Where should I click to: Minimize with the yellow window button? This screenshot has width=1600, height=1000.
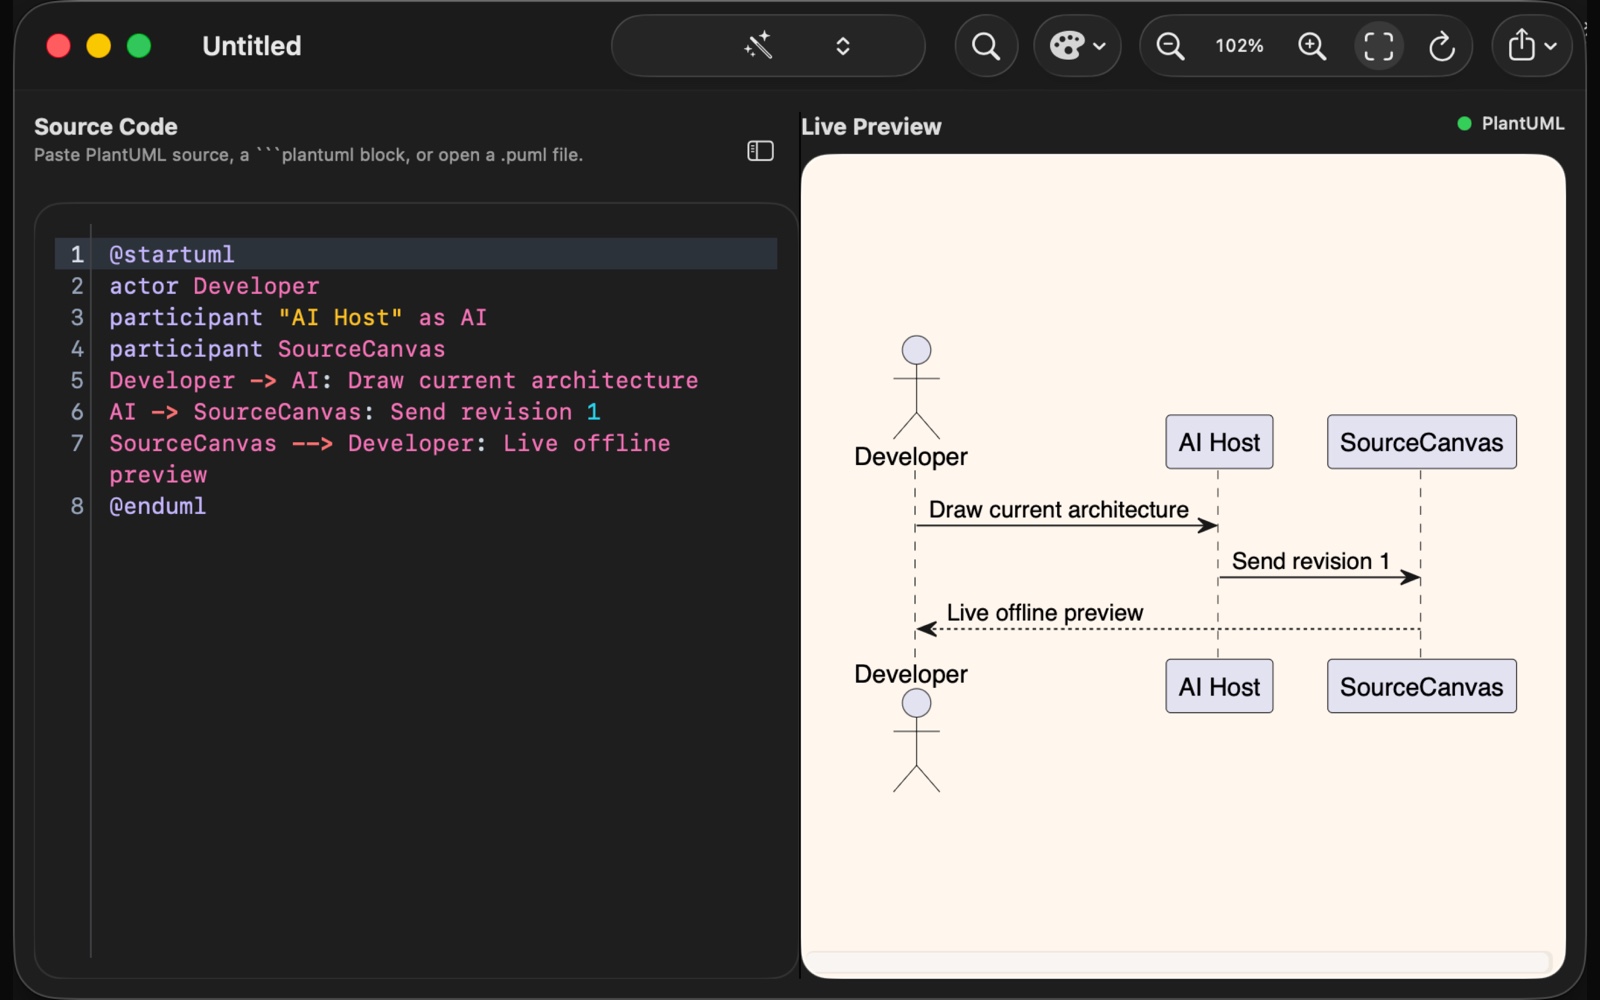[x=99, y=46]
